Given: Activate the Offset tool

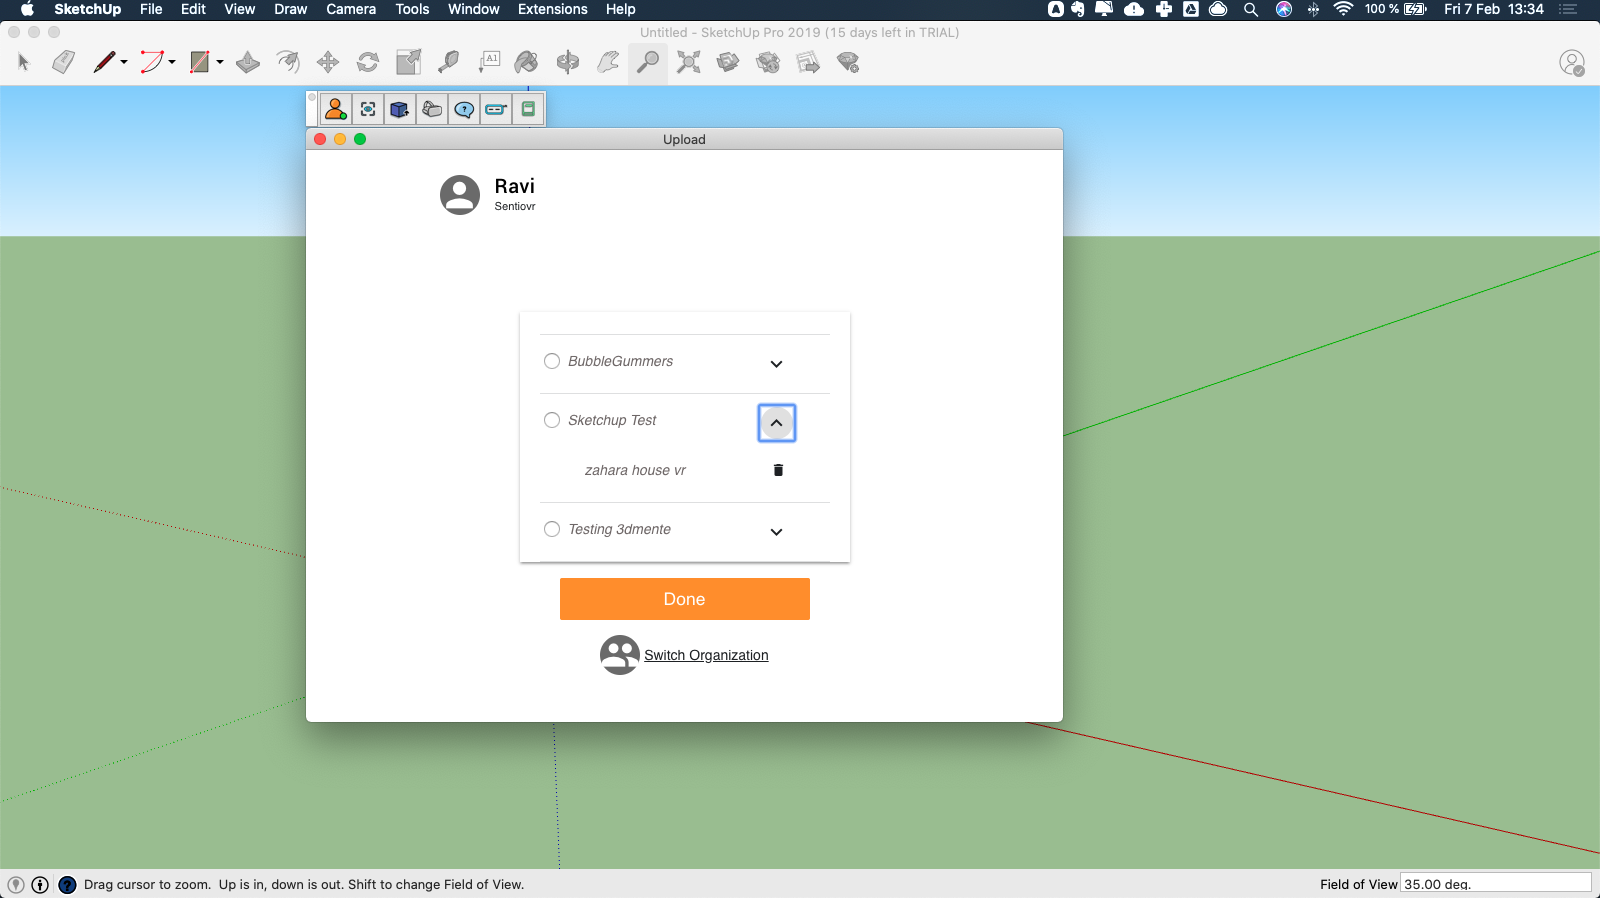Looking at the screenshot, I should (288, 62).
